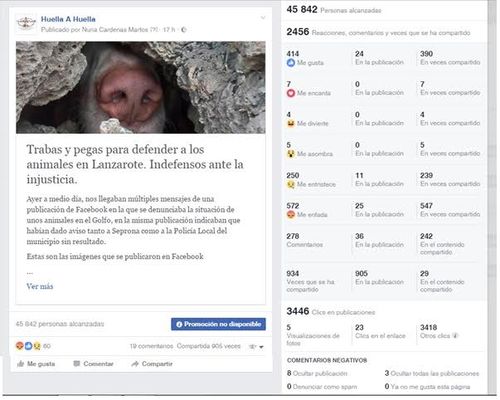This screenshot has width=500, height=400.
Task: Open the Huella A Huella page link
Action: [68, 19]
